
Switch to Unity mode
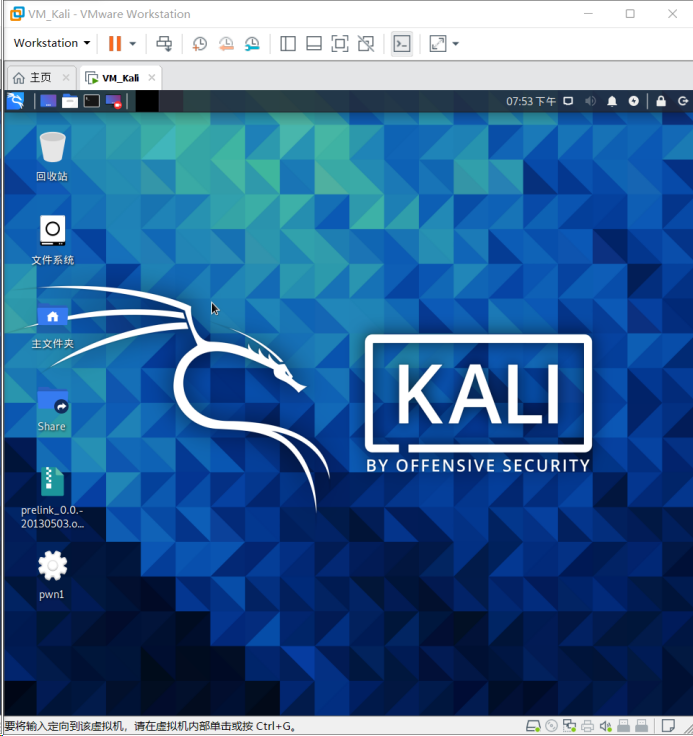366,44
